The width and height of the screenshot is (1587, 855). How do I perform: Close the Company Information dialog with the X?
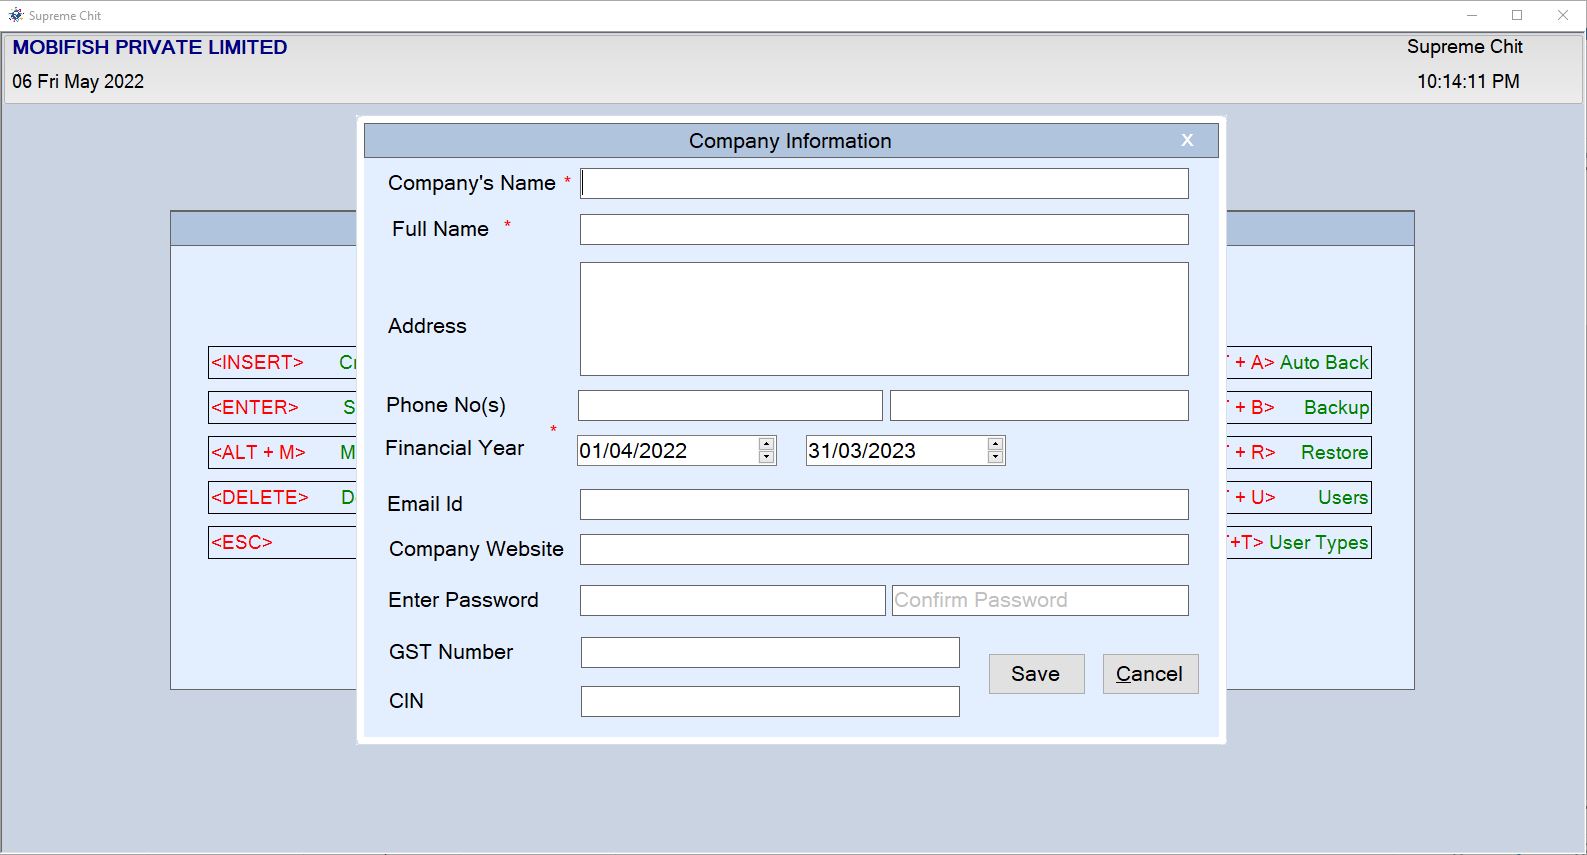pyautogui.click(x=1187, y=140)
